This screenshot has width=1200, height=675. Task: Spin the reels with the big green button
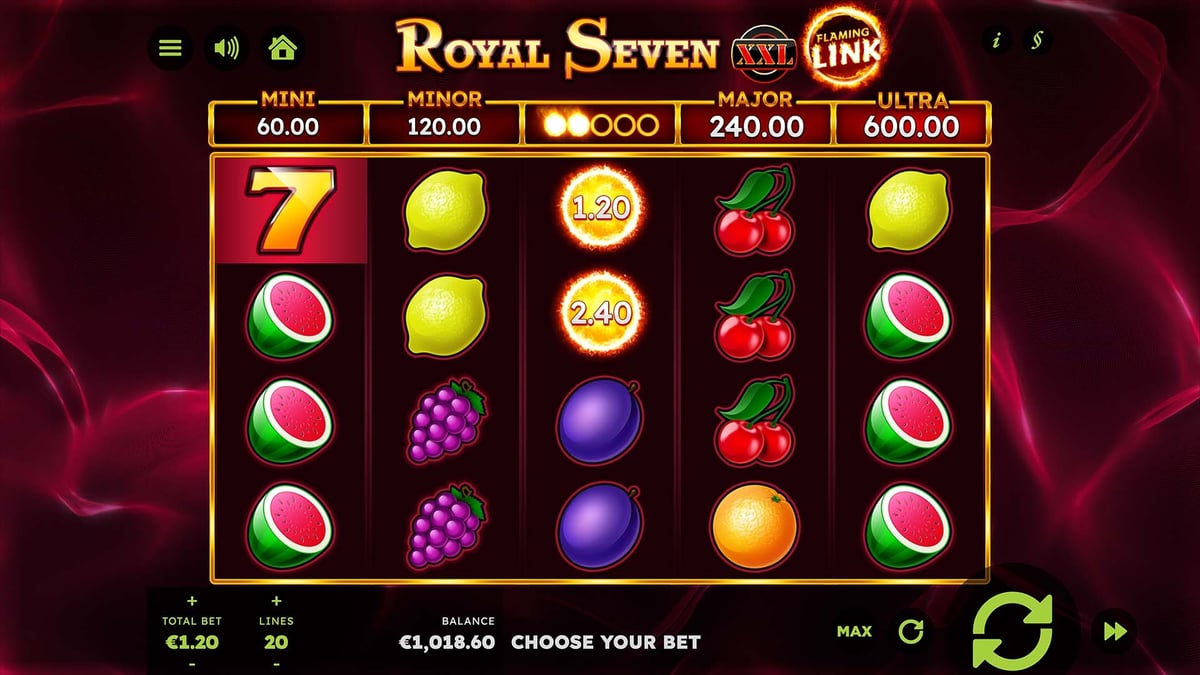pyautogui.click(x=1012, y=631)
